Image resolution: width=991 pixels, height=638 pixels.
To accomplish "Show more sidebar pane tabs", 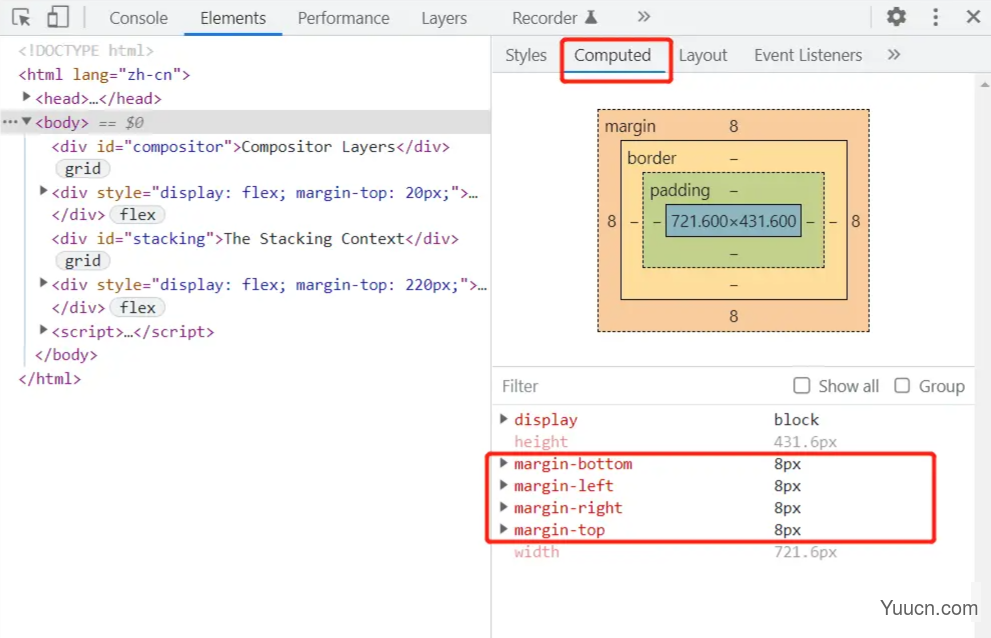I will click(894, 55).
